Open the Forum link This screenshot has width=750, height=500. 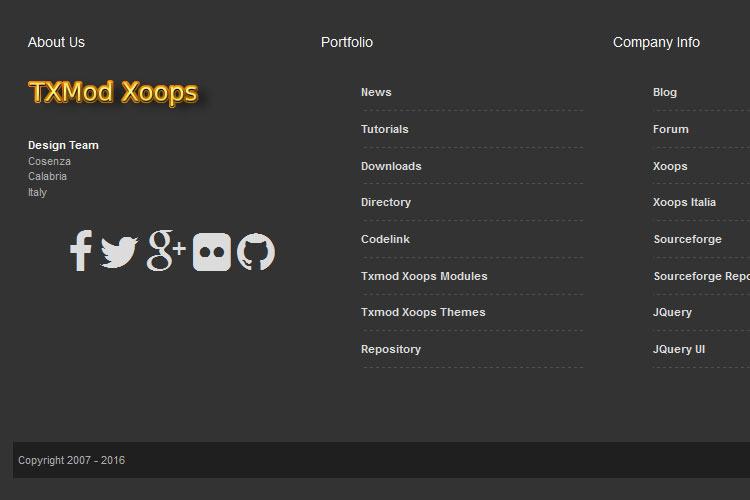(671, 130)
